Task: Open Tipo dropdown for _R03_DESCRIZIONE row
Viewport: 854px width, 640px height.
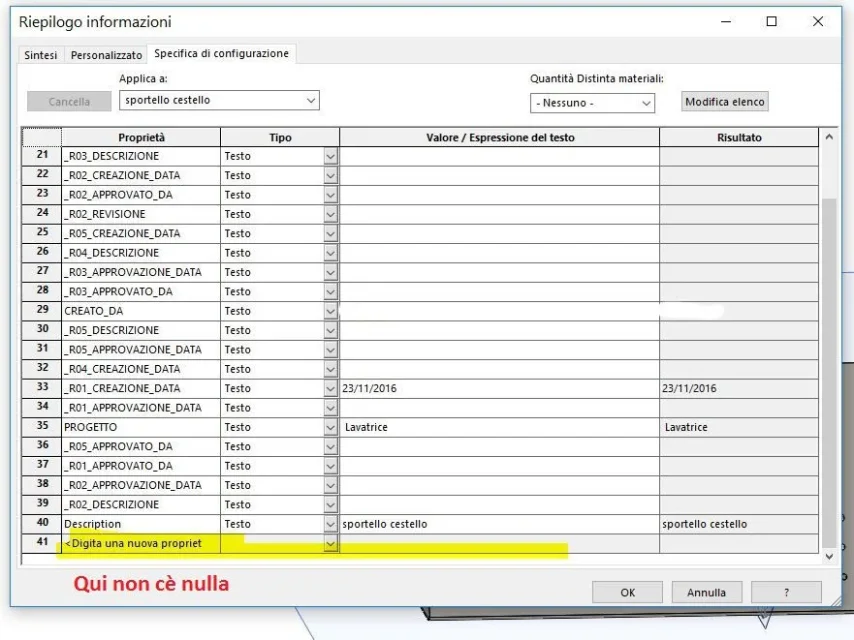Action: 331,156
